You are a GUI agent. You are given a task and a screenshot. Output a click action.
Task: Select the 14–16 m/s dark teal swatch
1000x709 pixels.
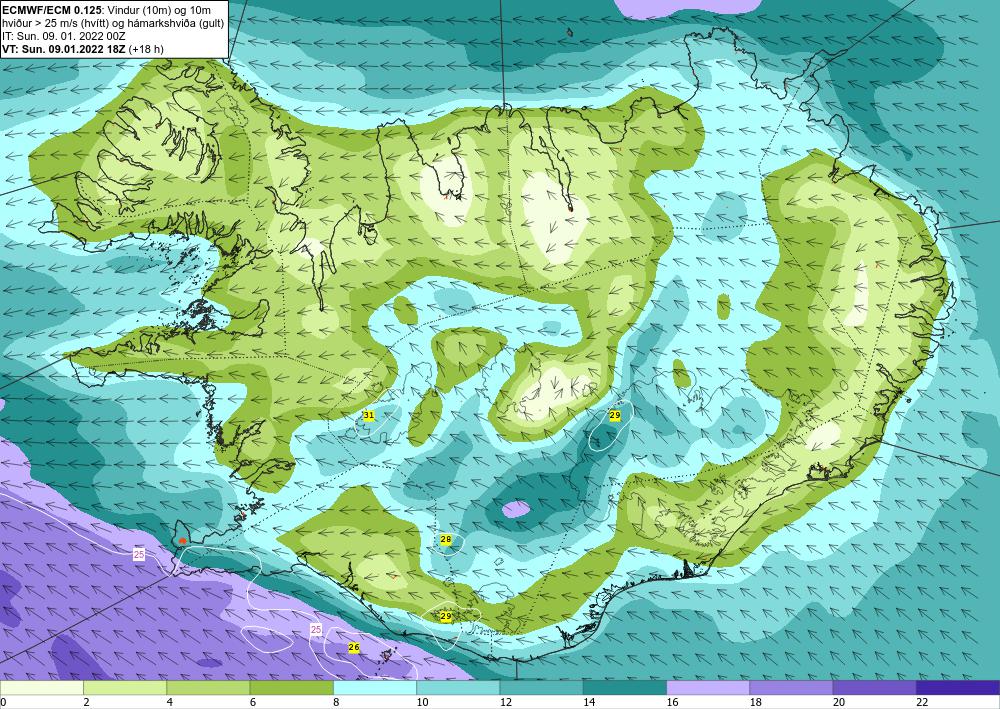625,688
